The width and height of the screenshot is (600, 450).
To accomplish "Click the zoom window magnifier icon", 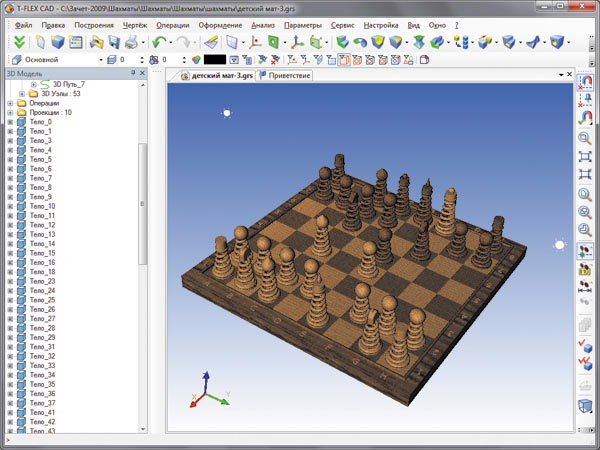I will point(585,138).
